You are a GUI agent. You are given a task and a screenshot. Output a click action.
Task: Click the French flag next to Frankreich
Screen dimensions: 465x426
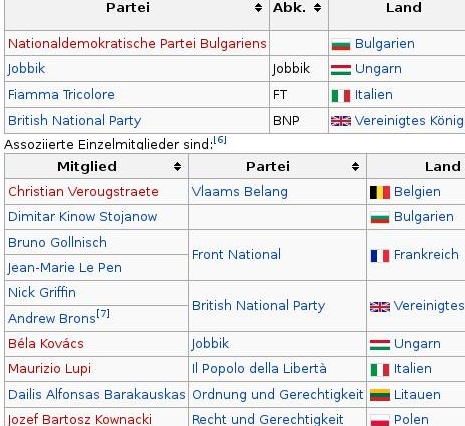click(380, 256)
